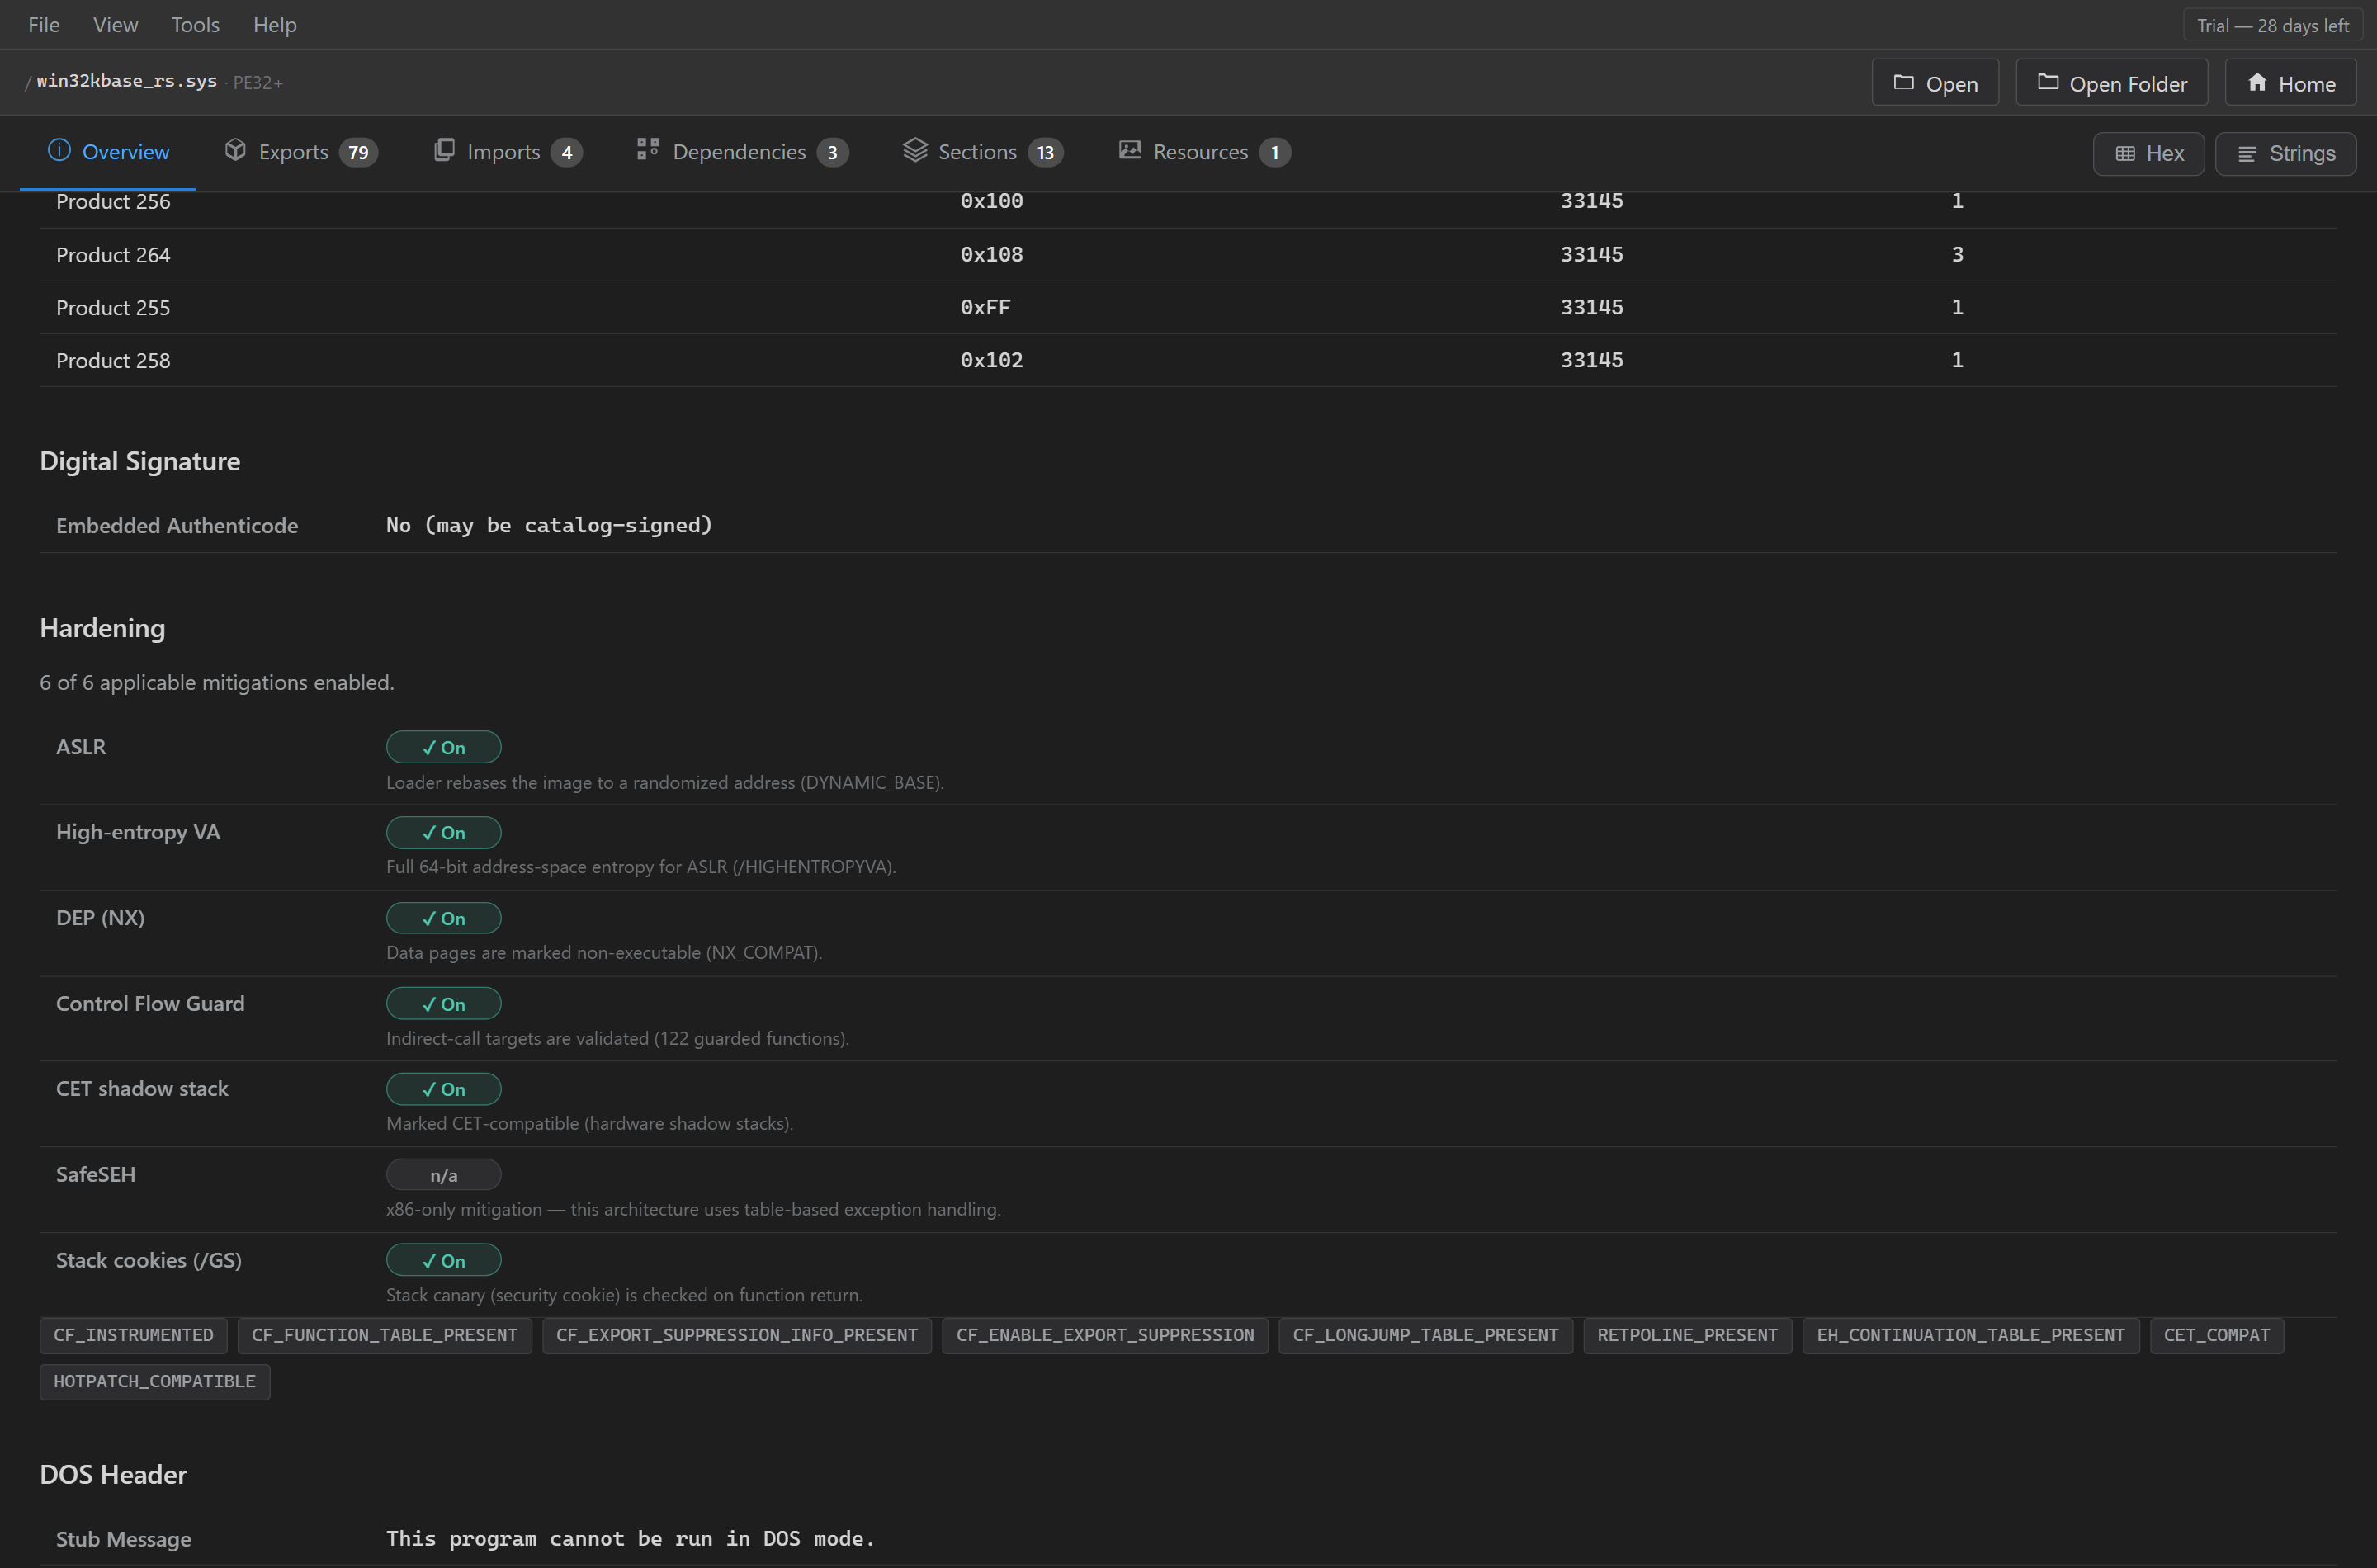
Task: Open the Hex view
Action: click(x=2148, y=153)
